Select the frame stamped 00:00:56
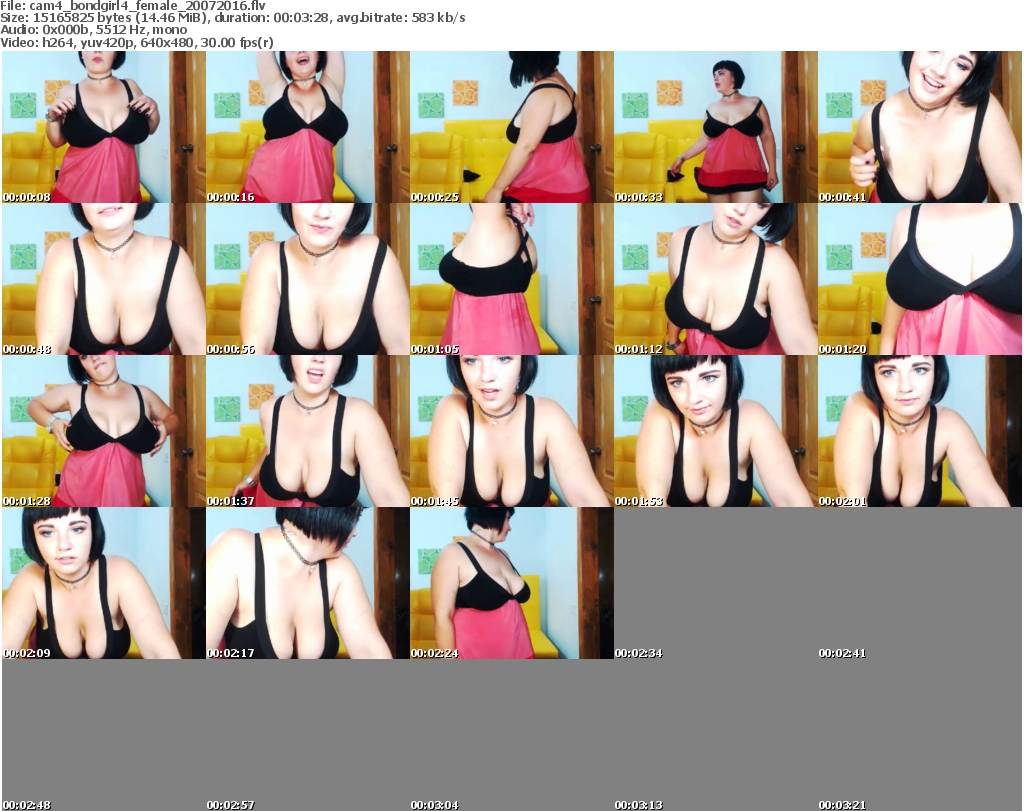Screen dimensions: 1024x811 click(x=308, y=279)
